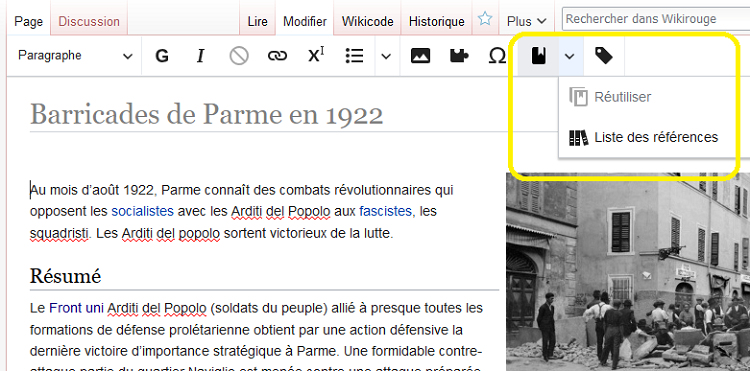Open the superscript text style icon

coord(315,55)
